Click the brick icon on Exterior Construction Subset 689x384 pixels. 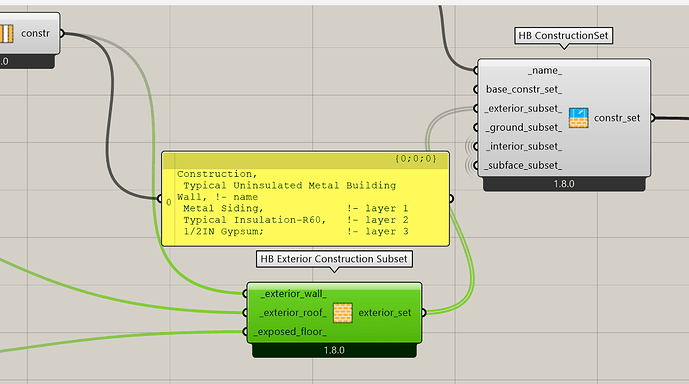[342, 313]
